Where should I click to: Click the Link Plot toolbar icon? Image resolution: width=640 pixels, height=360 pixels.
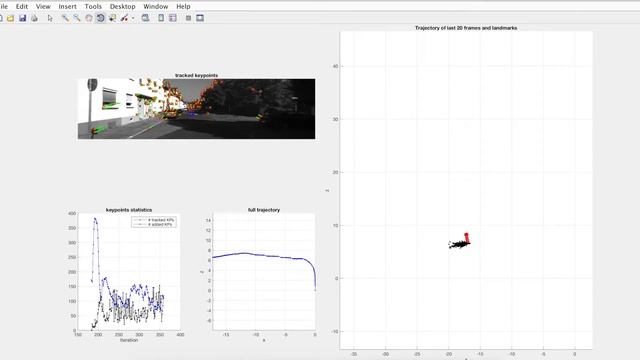145,18
